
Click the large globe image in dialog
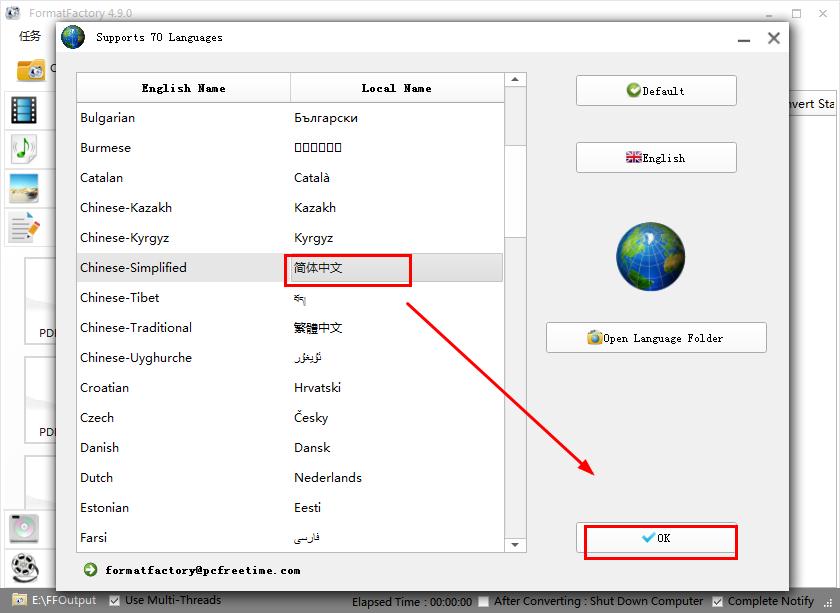tap(650, 257)
